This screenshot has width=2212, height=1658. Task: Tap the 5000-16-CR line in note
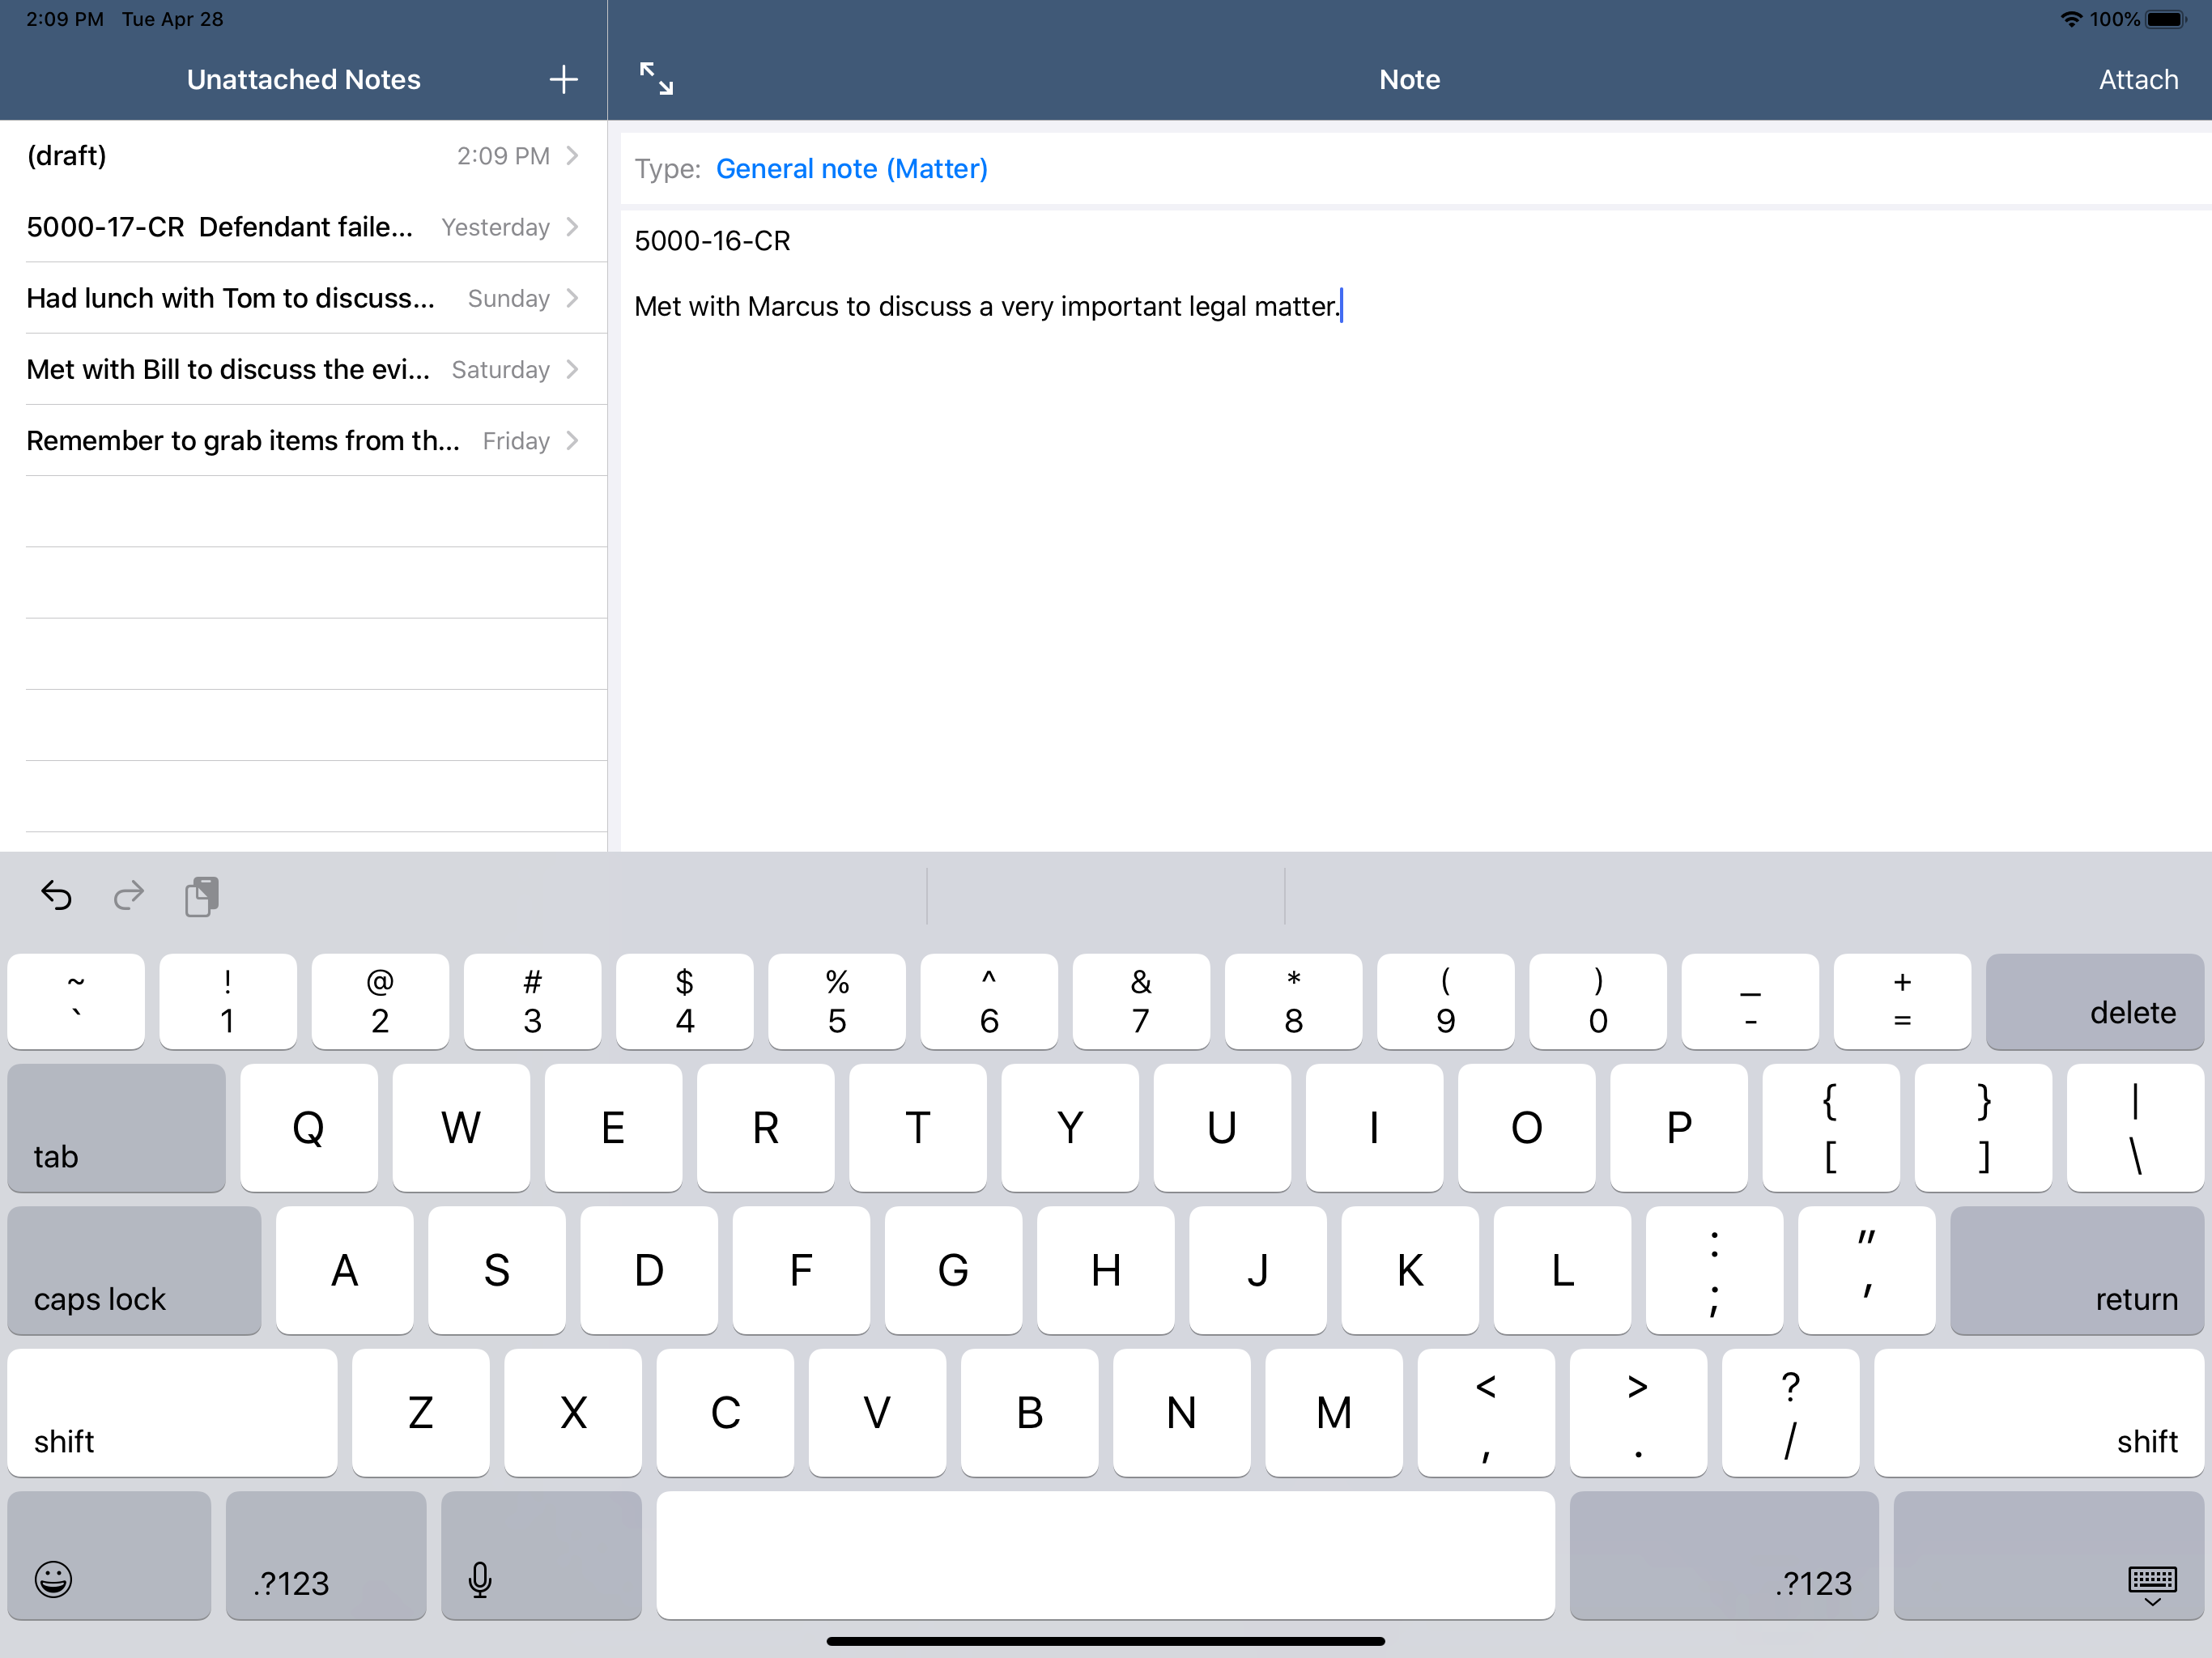[x=712, y=241]
